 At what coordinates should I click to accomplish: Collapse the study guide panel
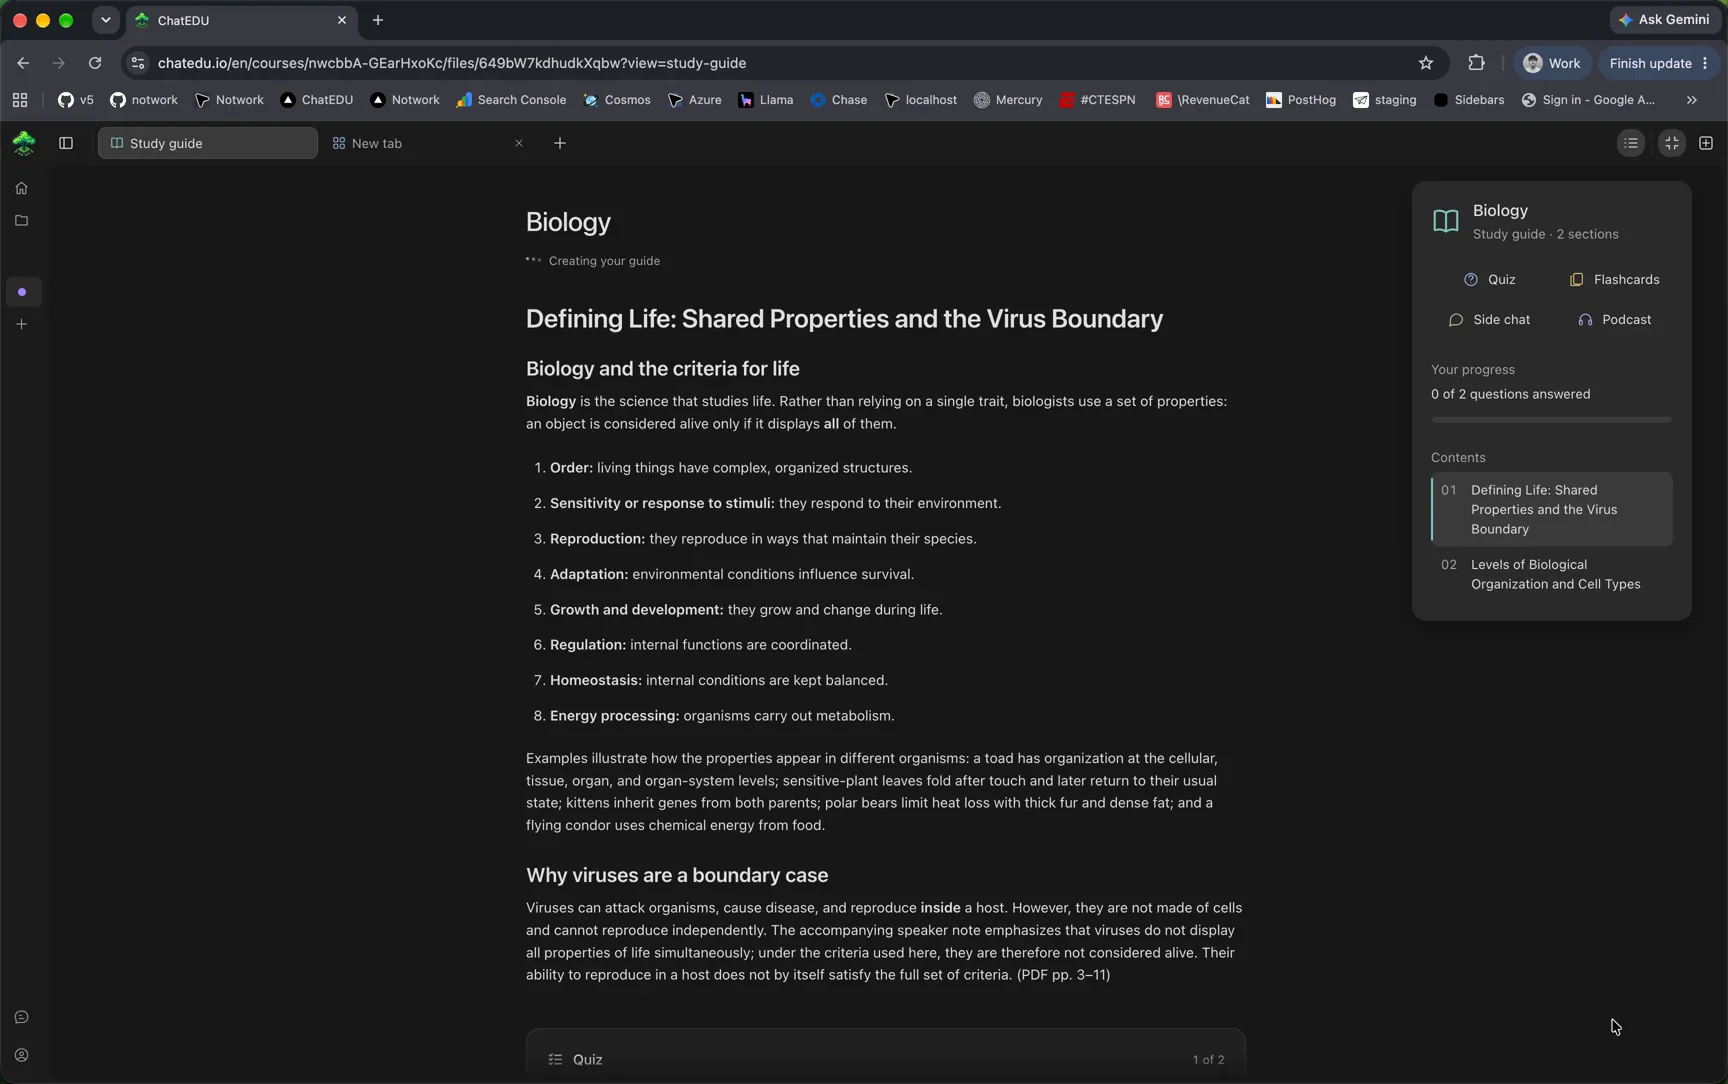coord(1672,143)
